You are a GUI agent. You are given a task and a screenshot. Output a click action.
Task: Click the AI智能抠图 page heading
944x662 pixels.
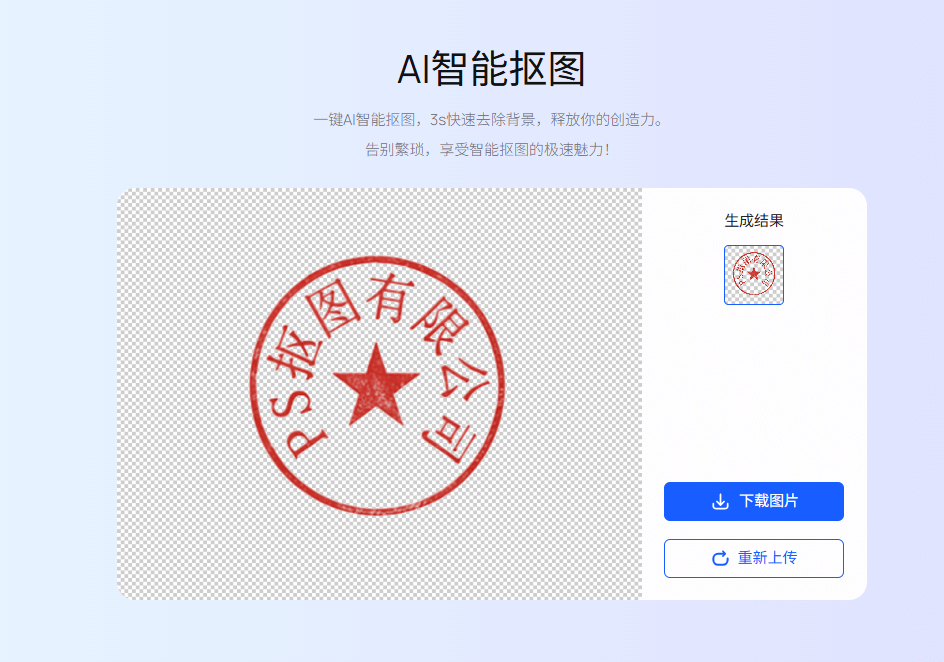(490, 70)
